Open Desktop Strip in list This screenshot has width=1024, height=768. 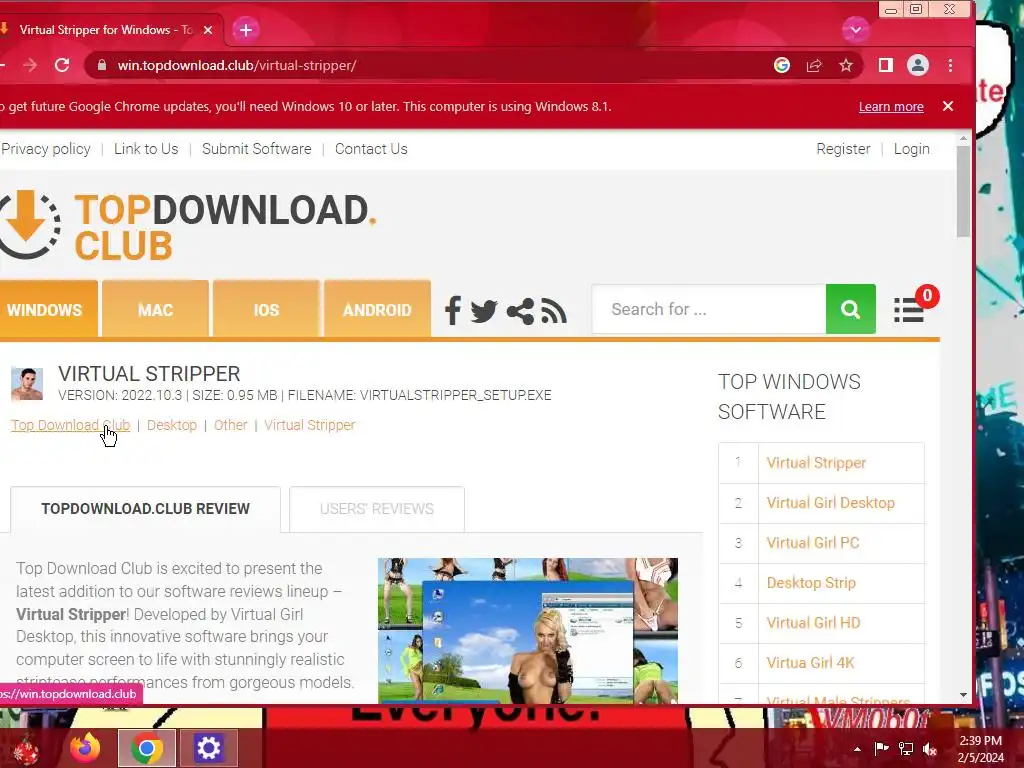811,583
